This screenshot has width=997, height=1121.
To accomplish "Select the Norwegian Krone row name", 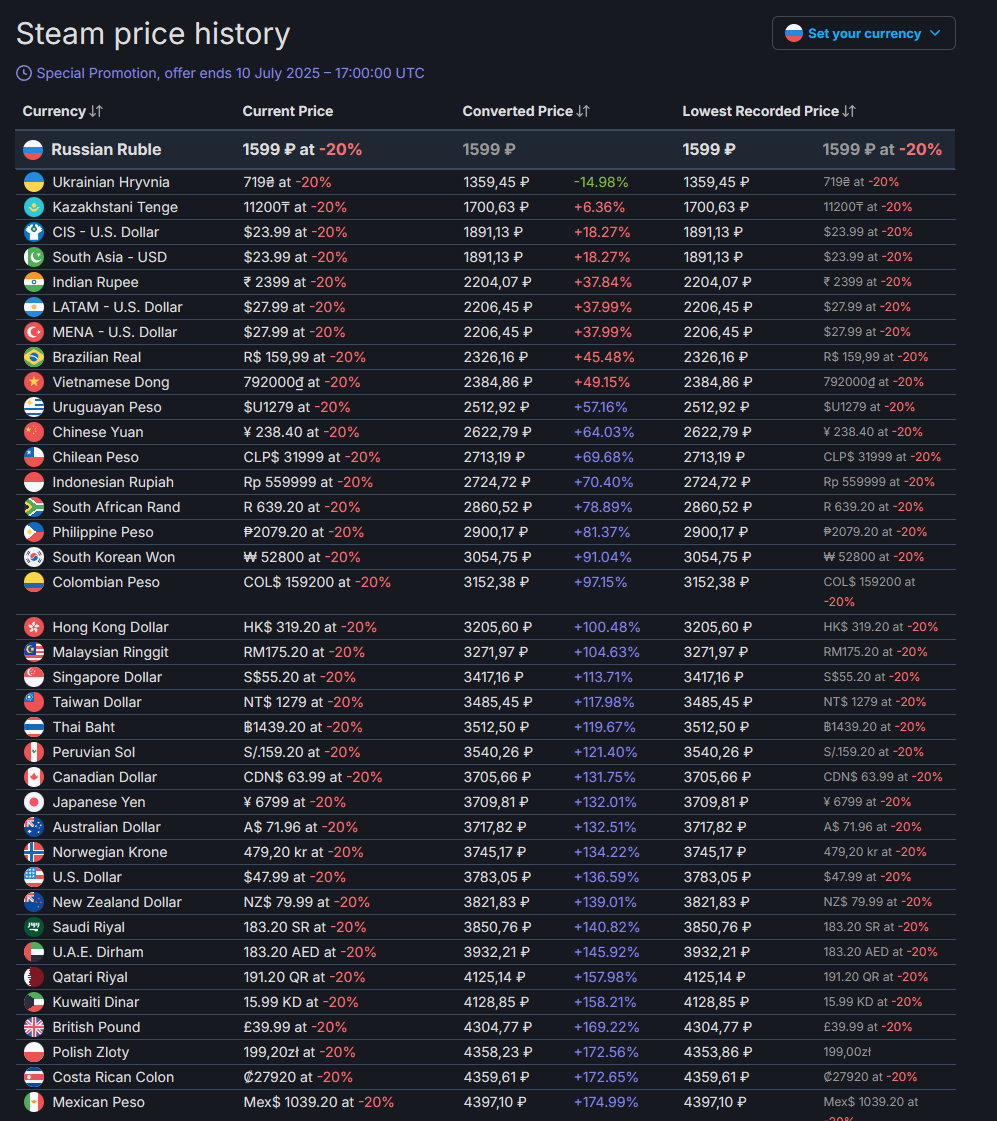I will click(109, 853).
